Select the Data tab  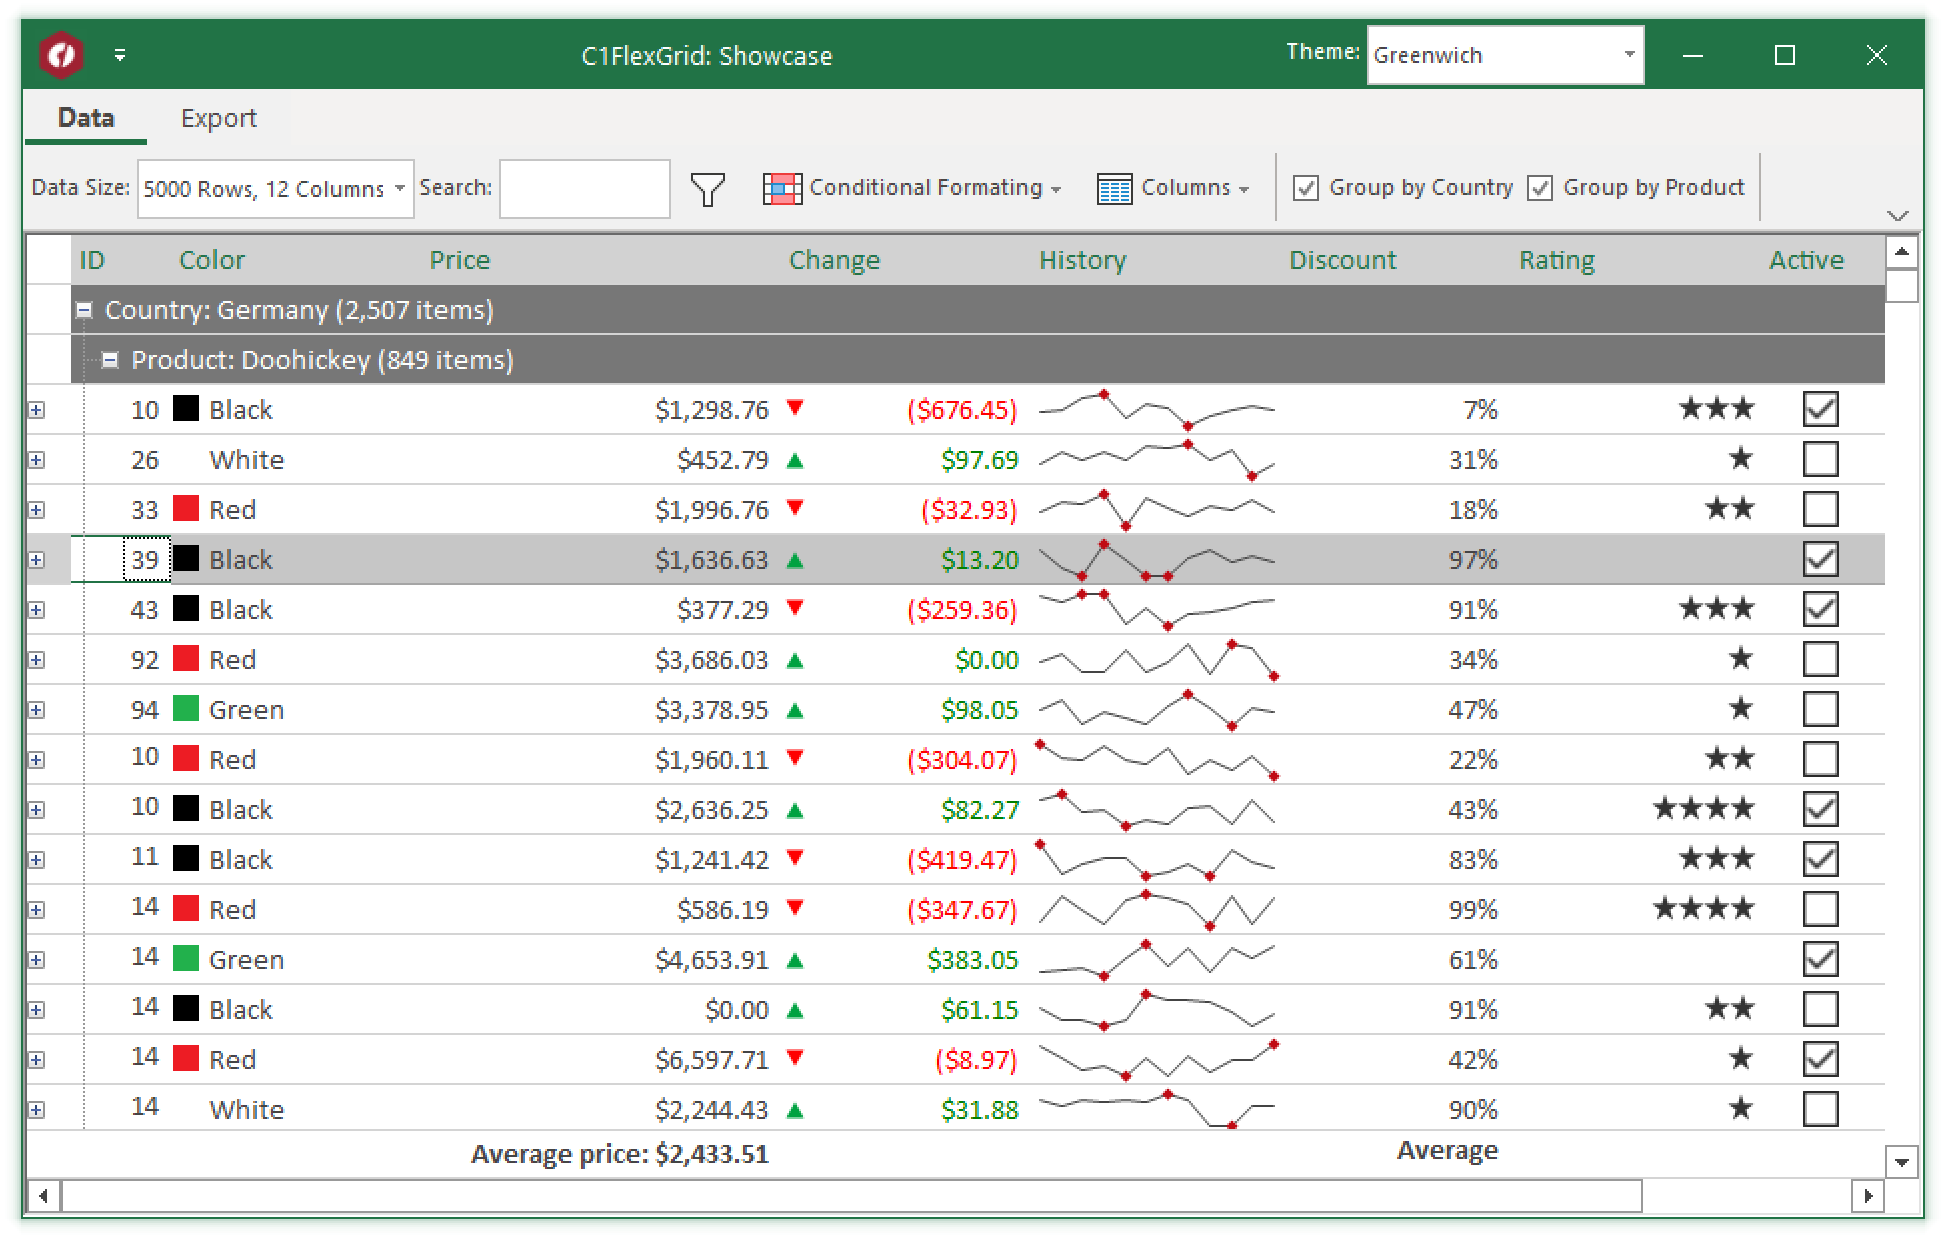coord(86,118)
